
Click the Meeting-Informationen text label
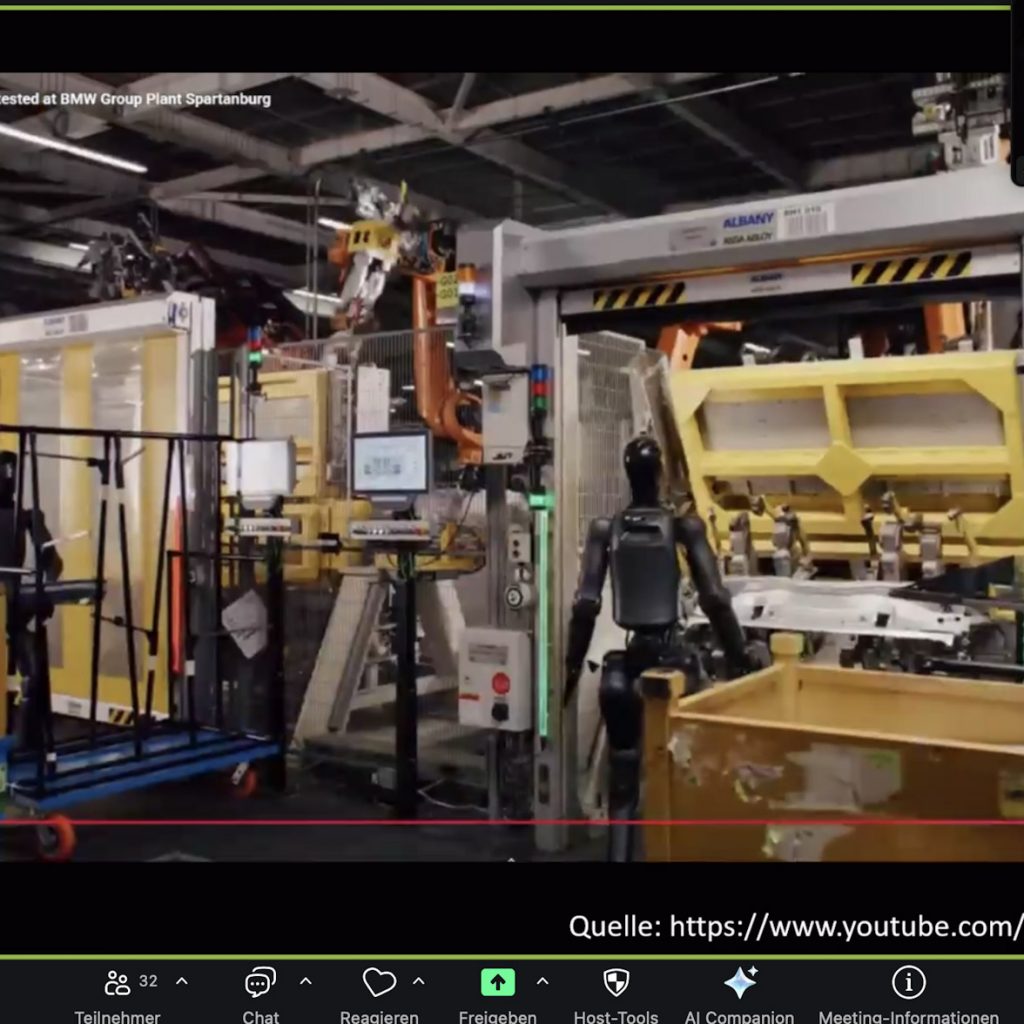[908, 1016]
